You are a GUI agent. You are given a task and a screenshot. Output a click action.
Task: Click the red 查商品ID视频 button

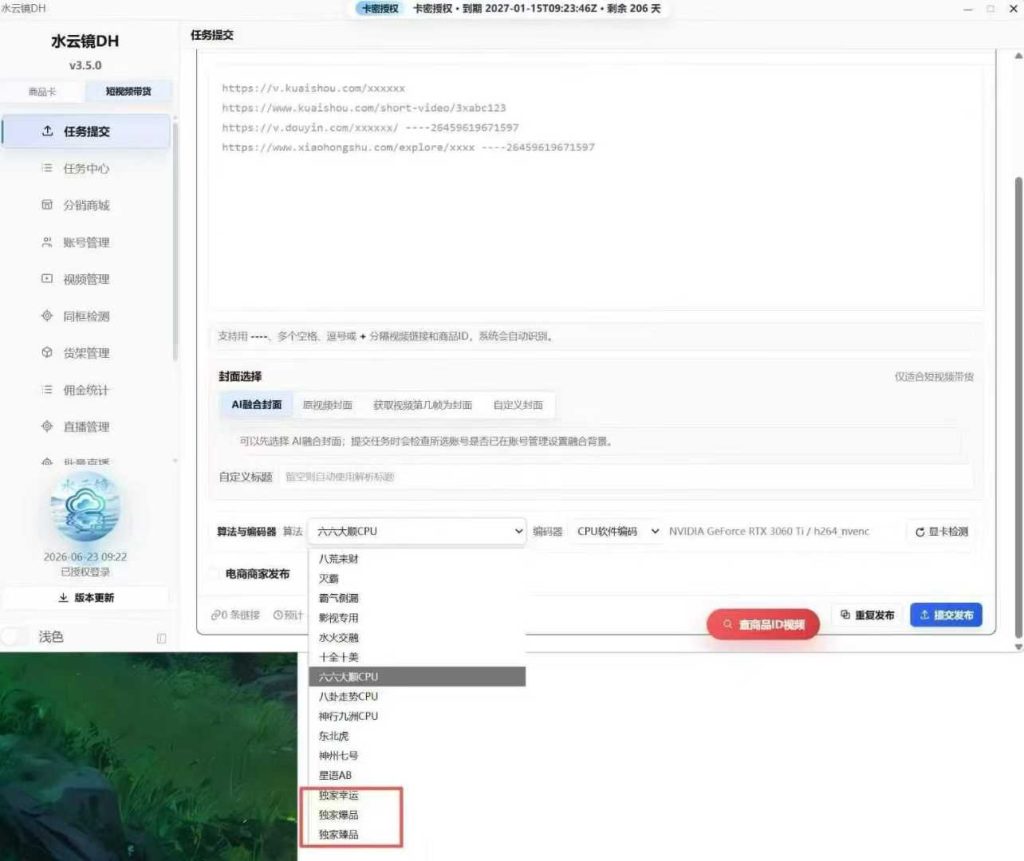763,625
